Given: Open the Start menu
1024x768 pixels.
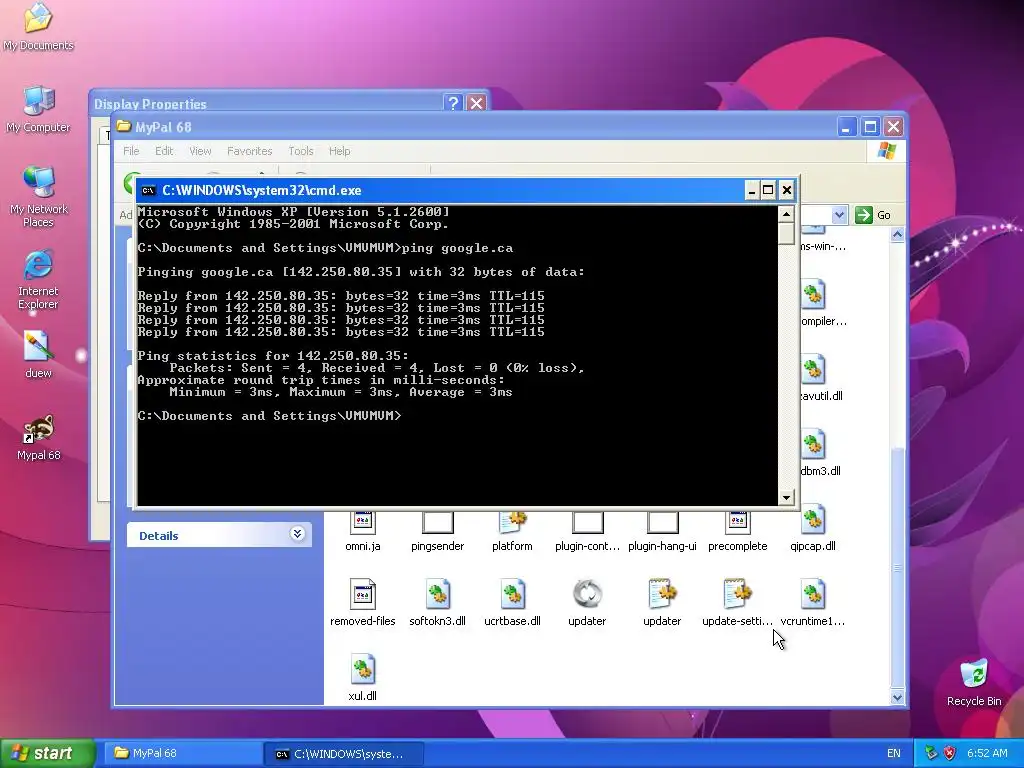Looking at the screenshot, I should 47,753.
